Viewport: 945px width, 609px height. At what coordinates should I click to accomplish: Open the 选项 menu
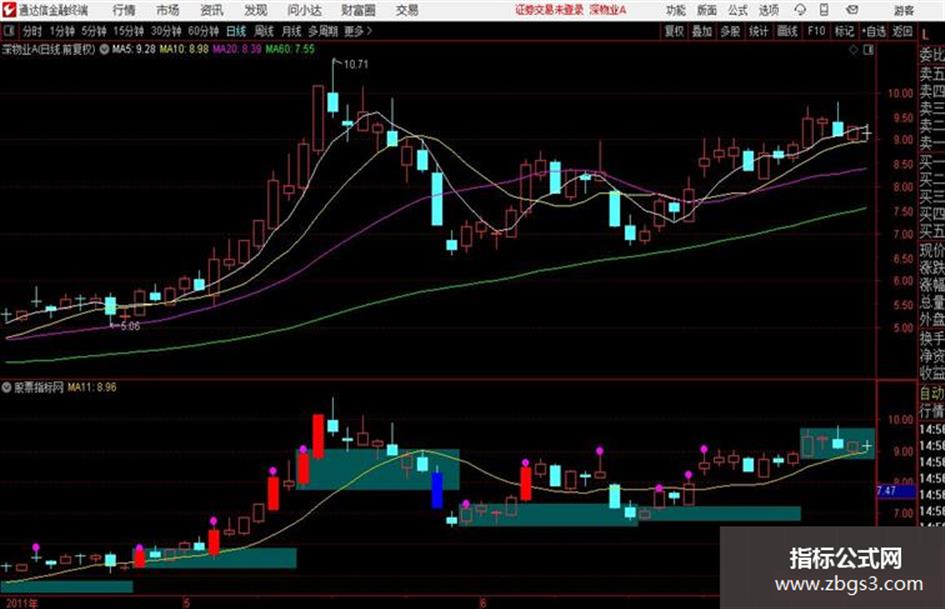click(x=768, y=10)
